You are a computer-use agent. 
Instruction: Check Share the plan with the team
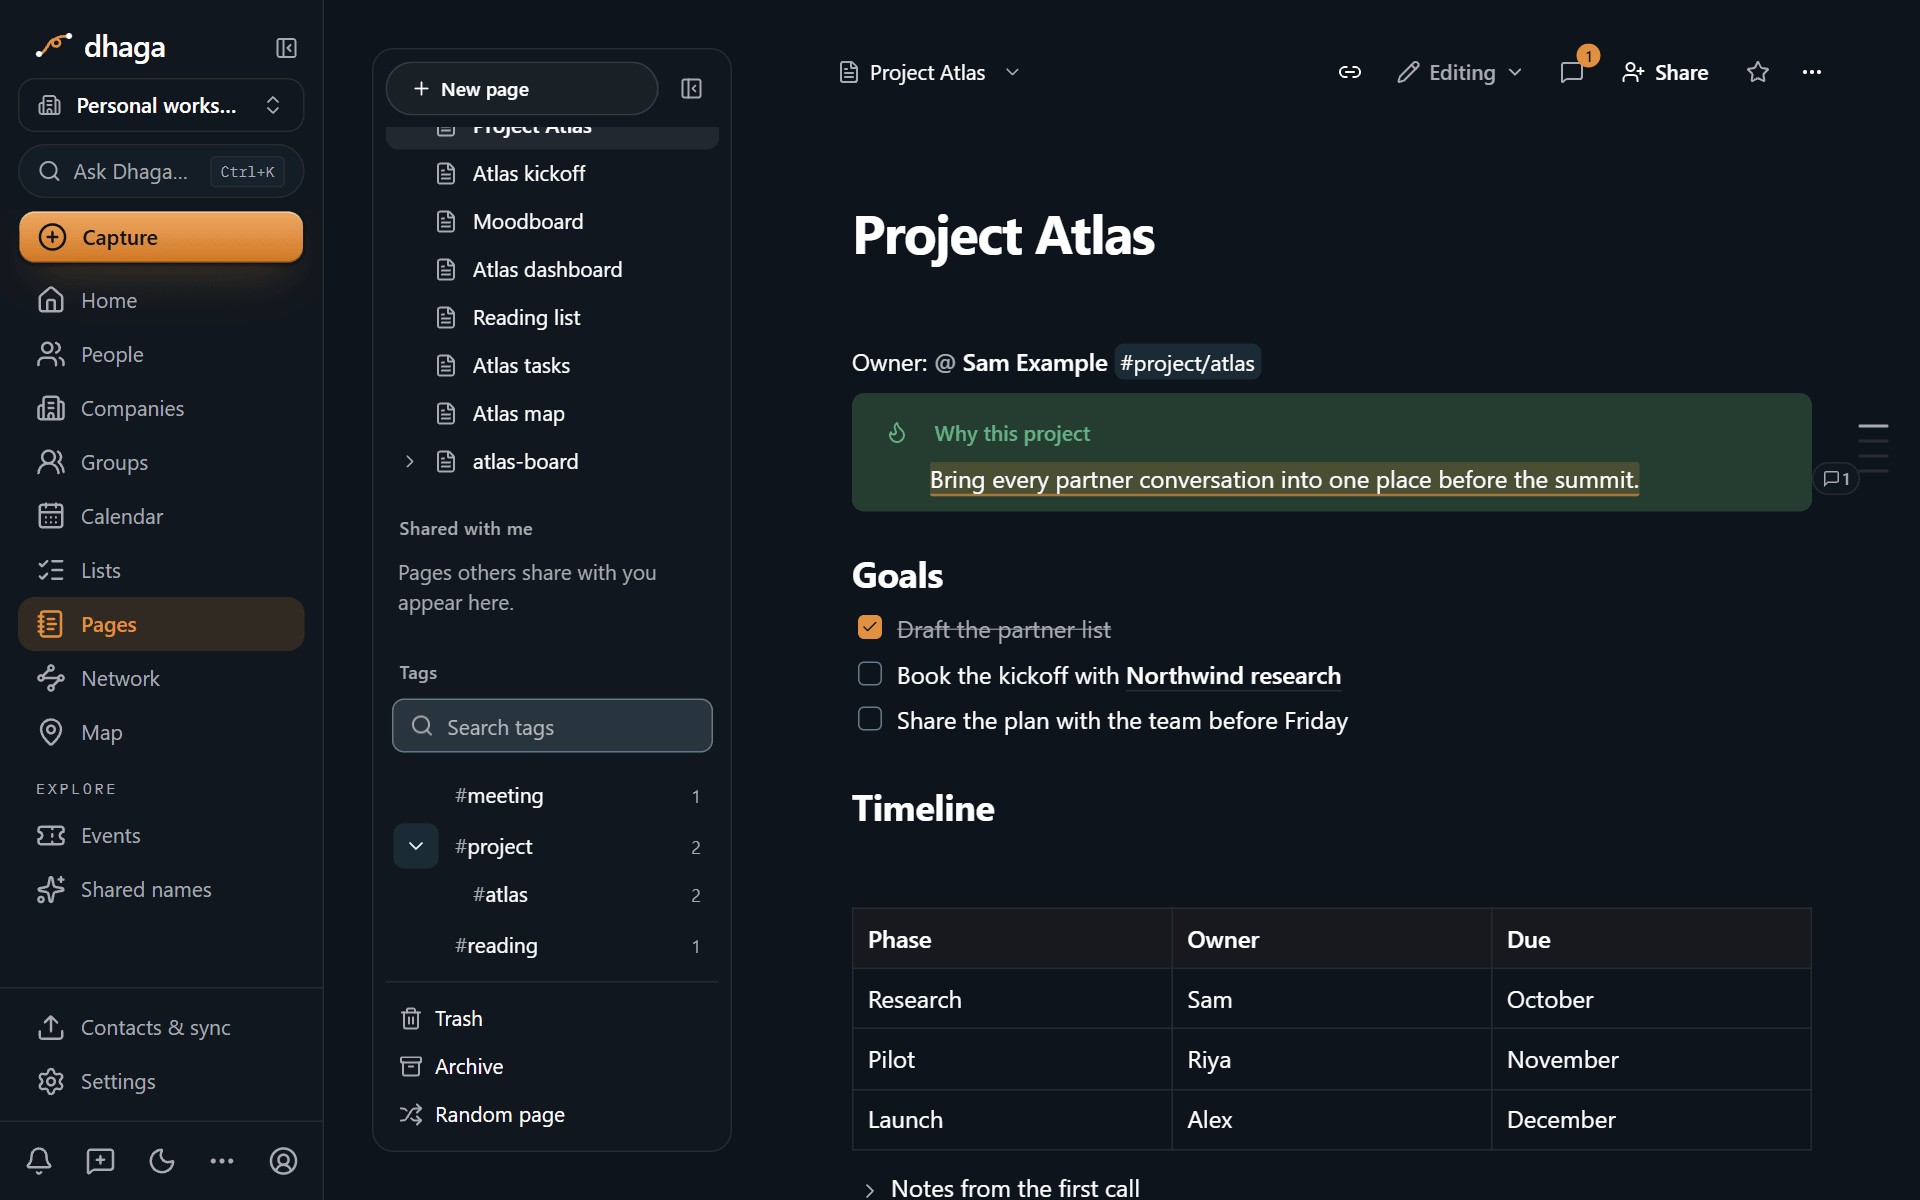point(870,719)
